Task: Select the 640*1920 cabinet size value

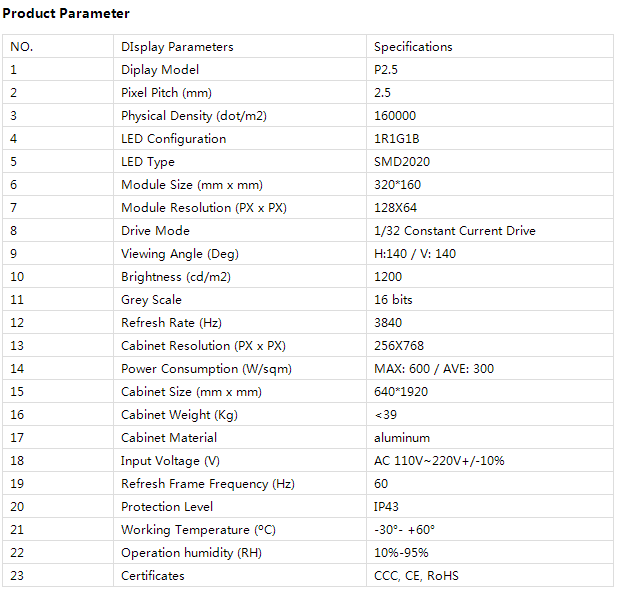Action: (x=400, y=392)
